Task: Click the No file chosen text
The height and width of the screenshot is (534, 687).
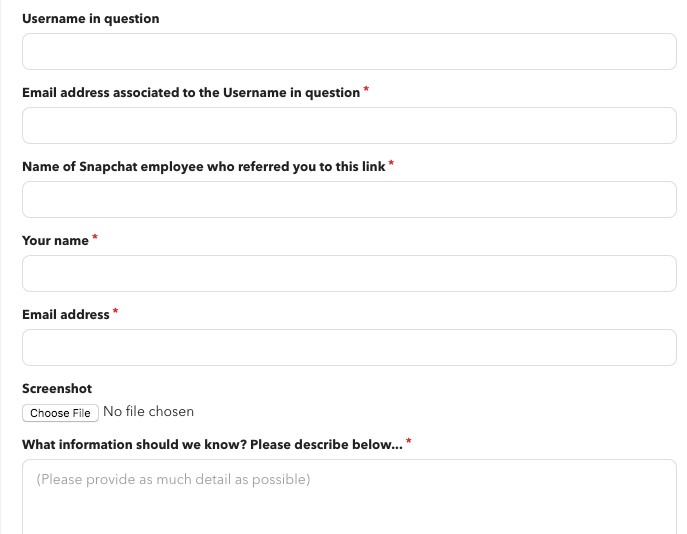Action: pos(149,411)
